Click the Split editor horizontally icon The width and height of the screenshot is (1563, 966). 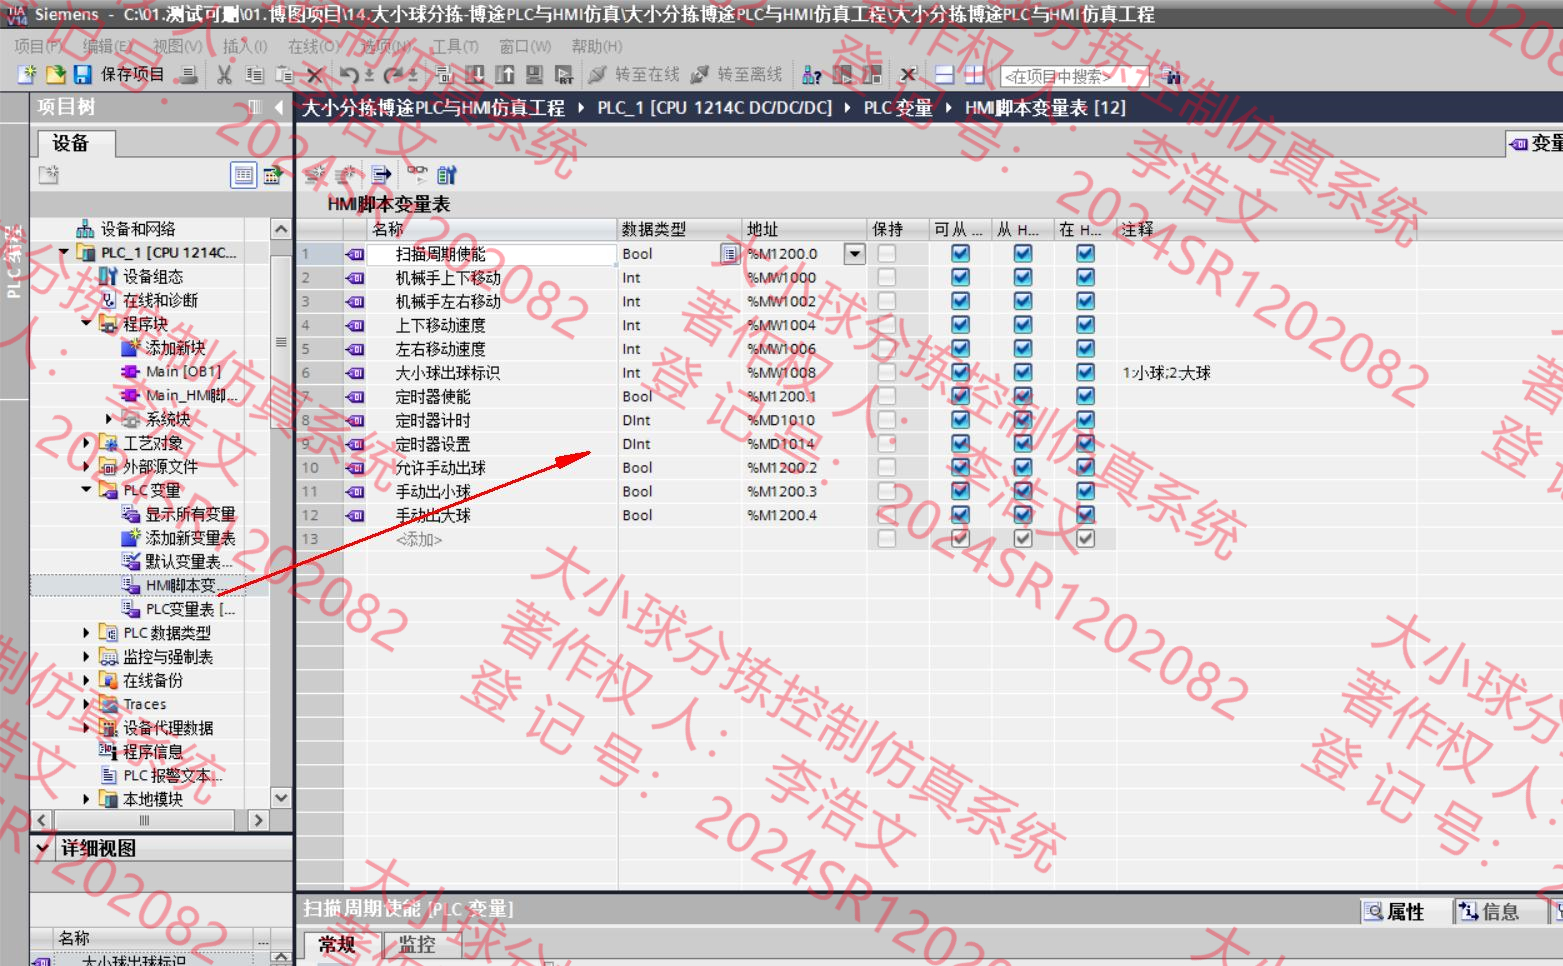point(944,75)
